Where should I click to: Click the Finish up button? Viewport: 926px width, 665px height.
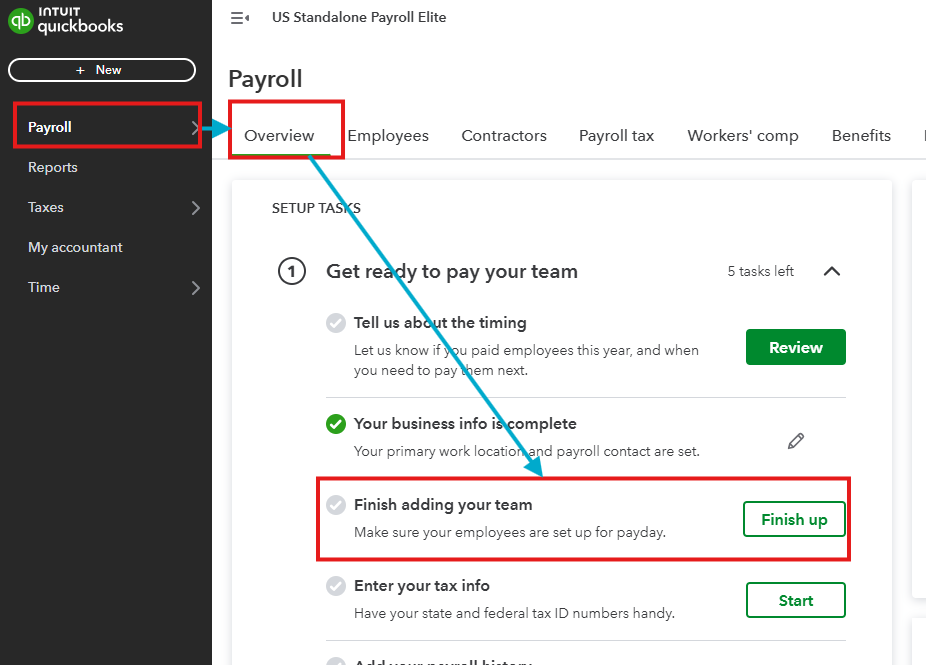pyautogui.click(x=794, y=519)
